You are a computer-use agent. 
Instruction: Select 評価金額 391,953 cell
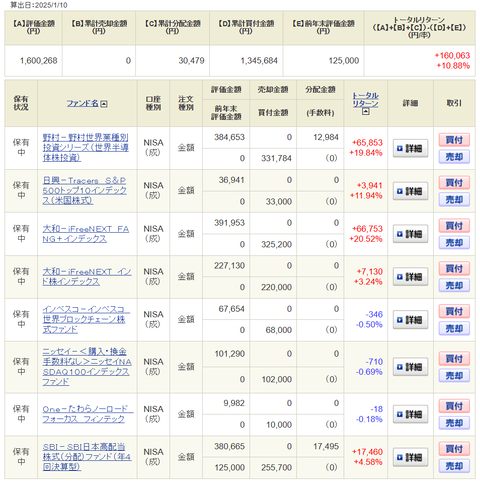(229, 223)
